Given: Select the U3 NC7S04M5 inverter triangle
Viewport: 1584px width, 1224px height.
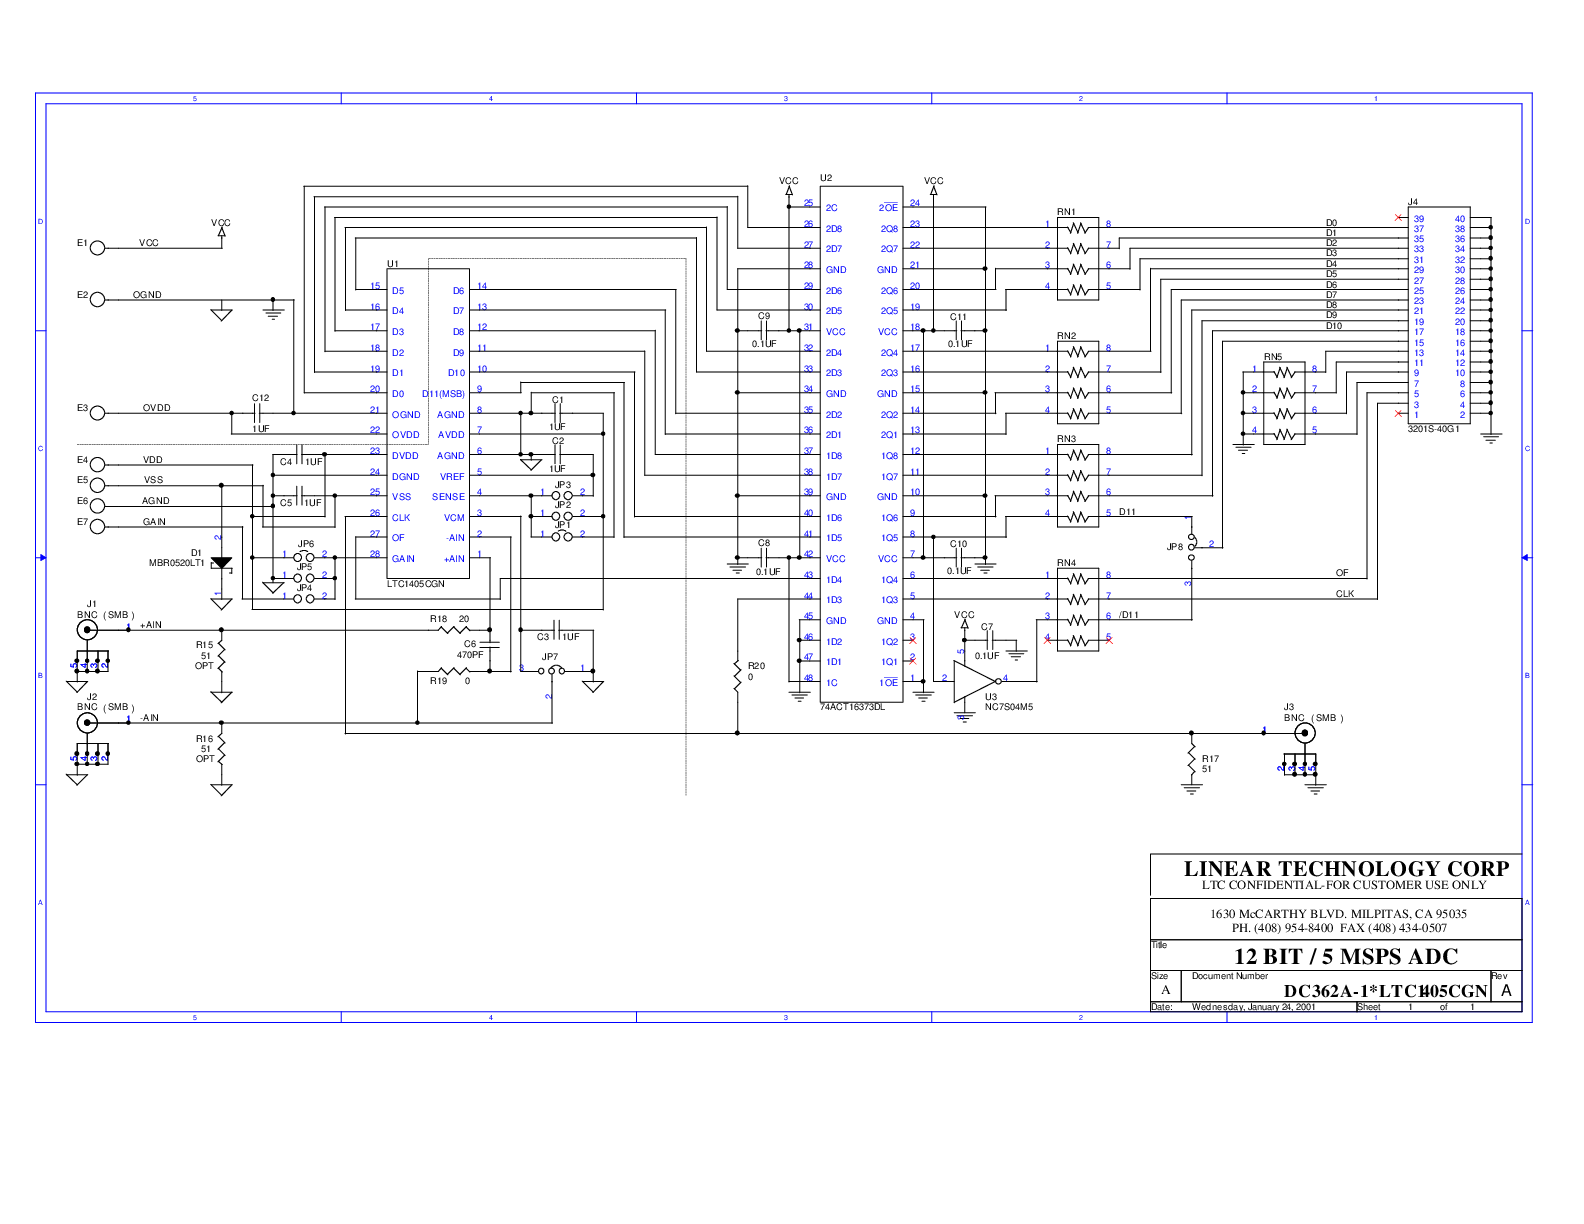Looking at the screenshot, I should click(975, 680).
